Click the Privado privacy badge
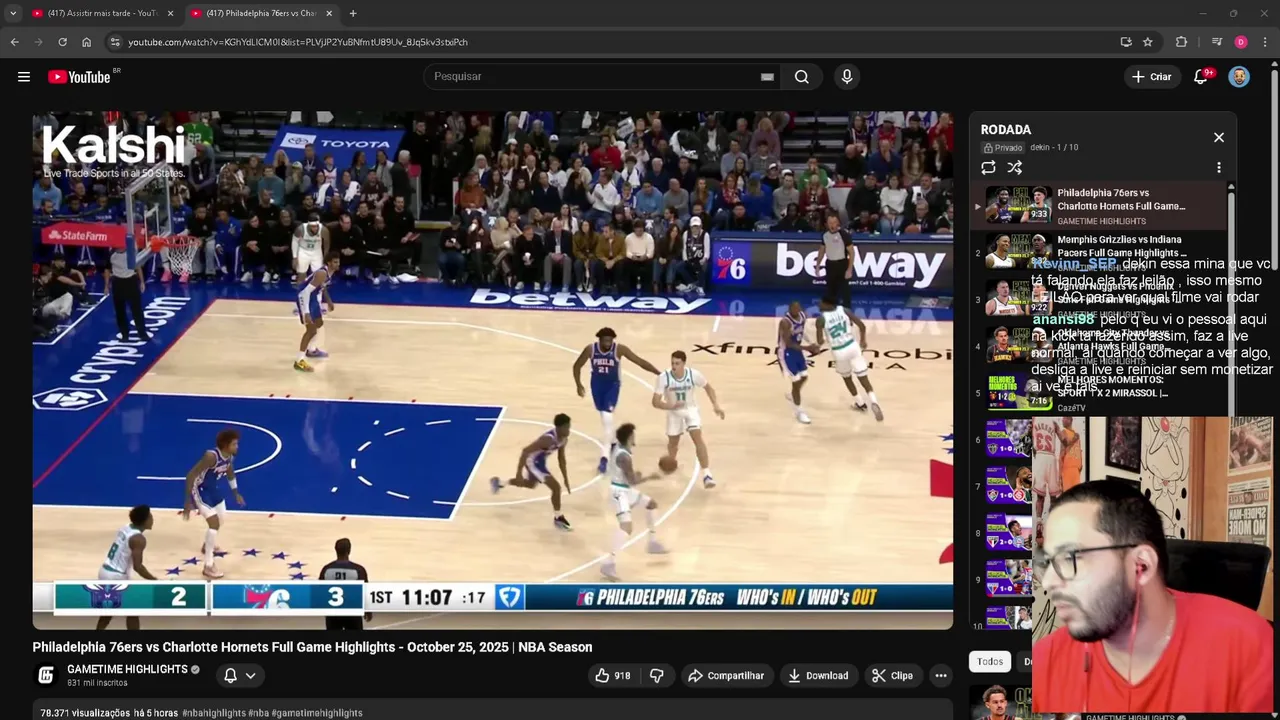This screenshot has height=720, width=1280. (1003, 148)
